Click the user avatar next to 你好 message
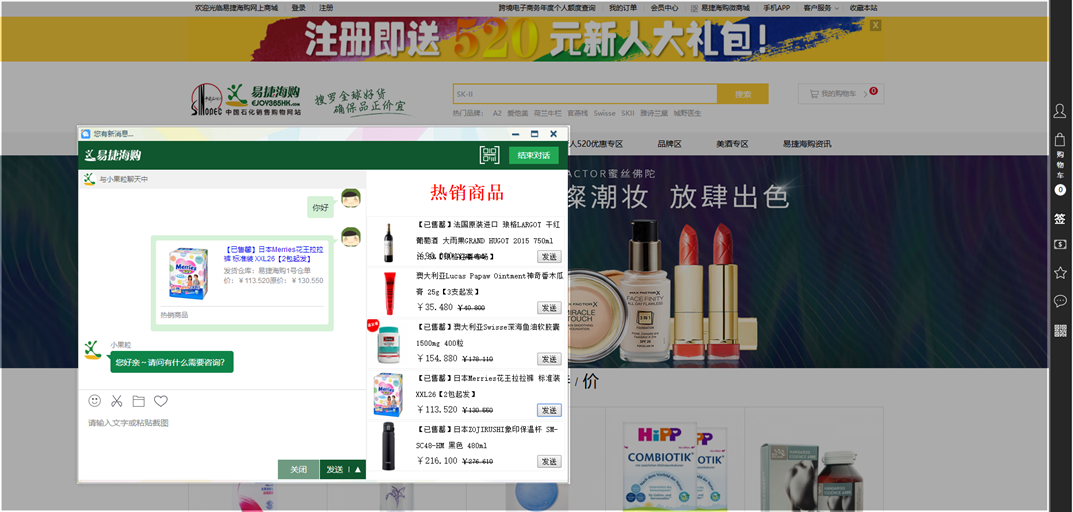 click(350, 197)
